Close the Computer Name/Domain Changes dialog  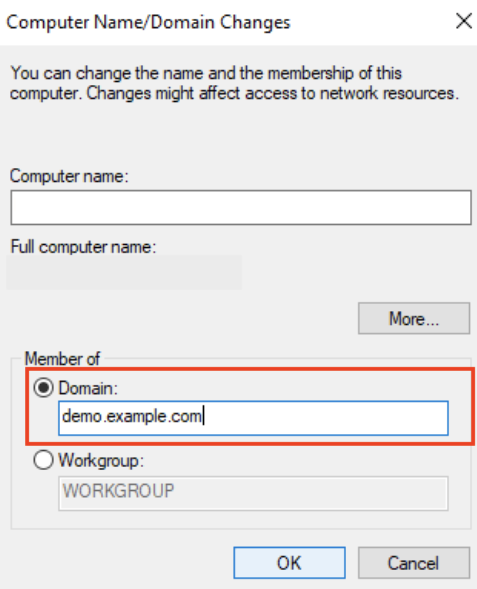click(463, 21)
